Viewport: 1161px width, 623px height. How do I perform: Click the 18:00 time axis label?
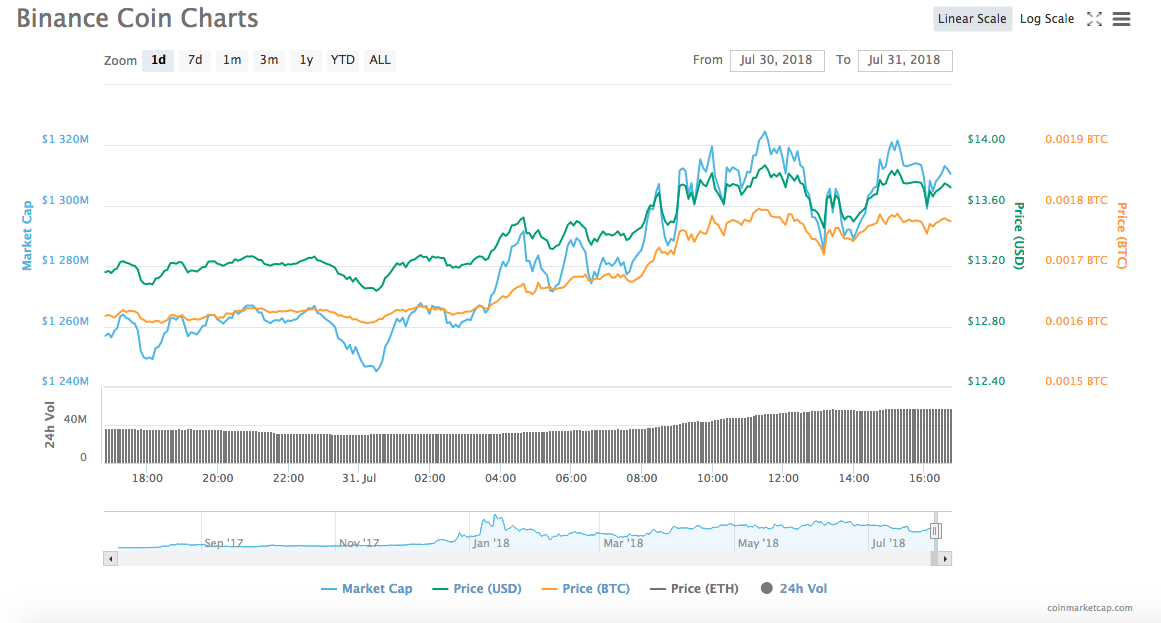click(147, 479)
